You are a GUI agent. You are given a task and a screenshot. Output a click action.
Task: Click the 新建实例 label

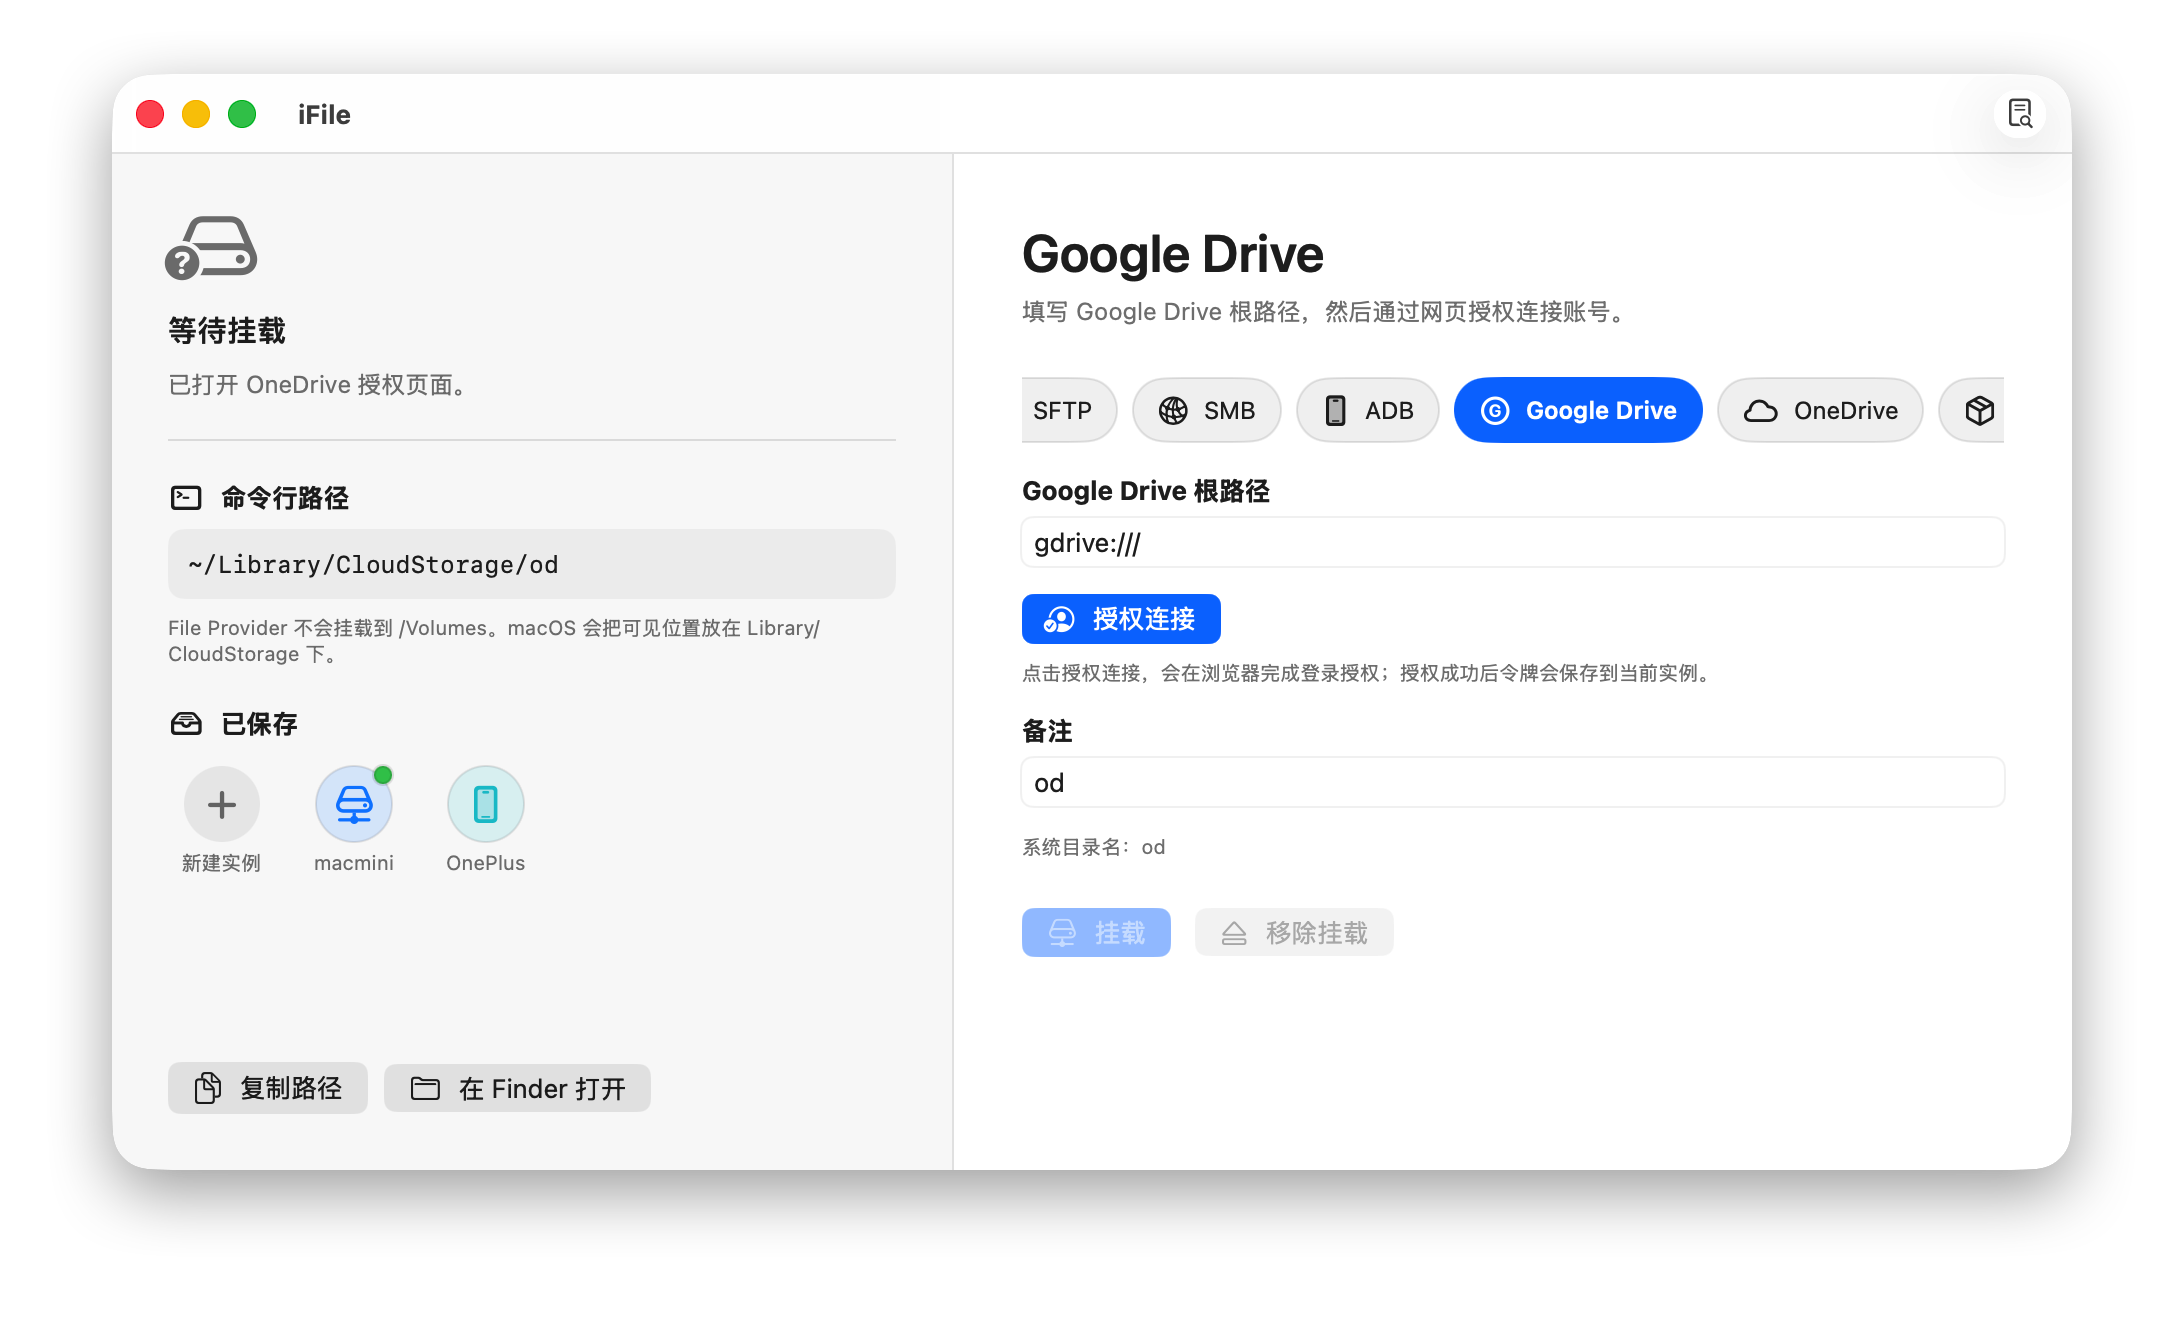[221, 863]
